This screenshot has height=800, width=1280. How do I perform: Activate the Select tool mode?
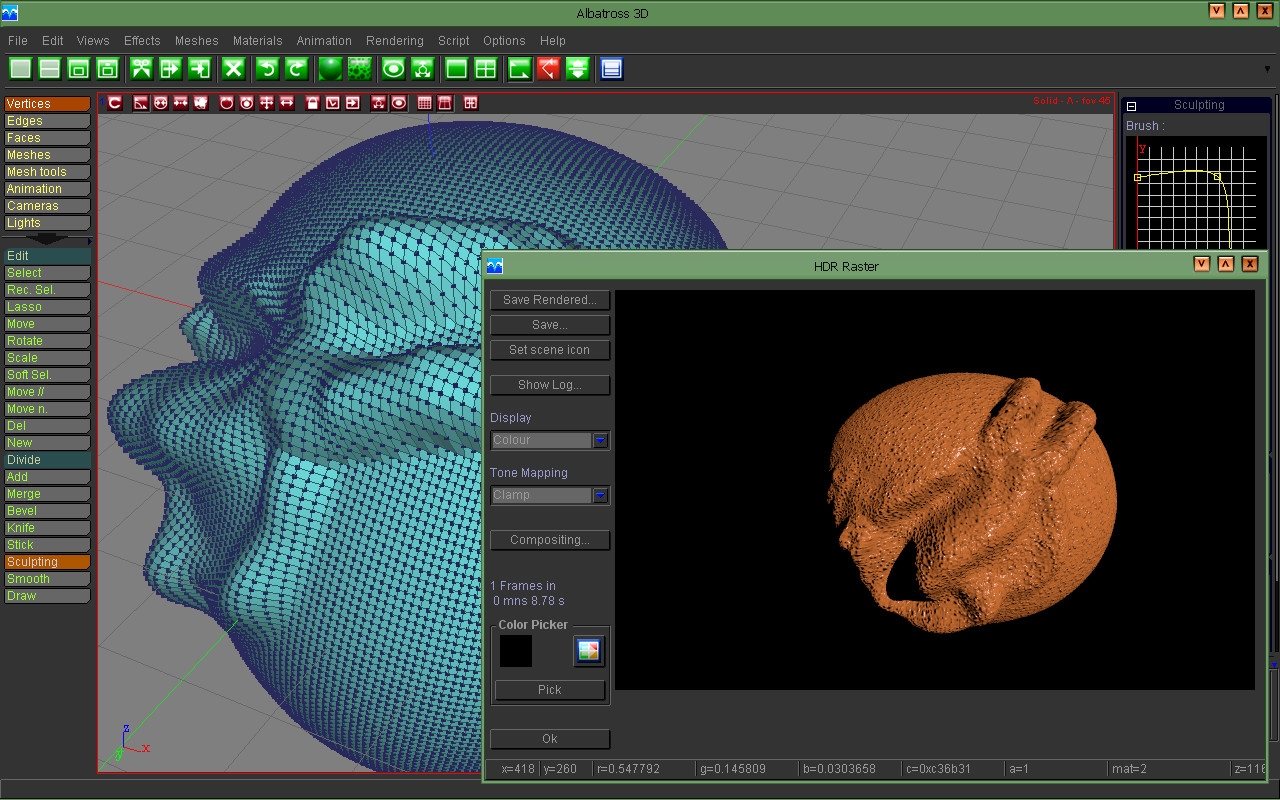47,273
